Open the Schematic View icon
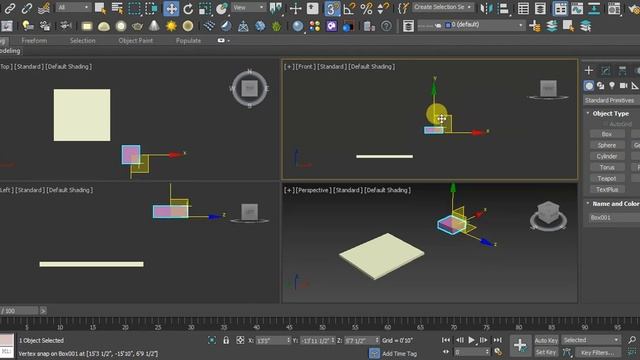This screenshot has width=640, height=360. click(x=594, y=8)
